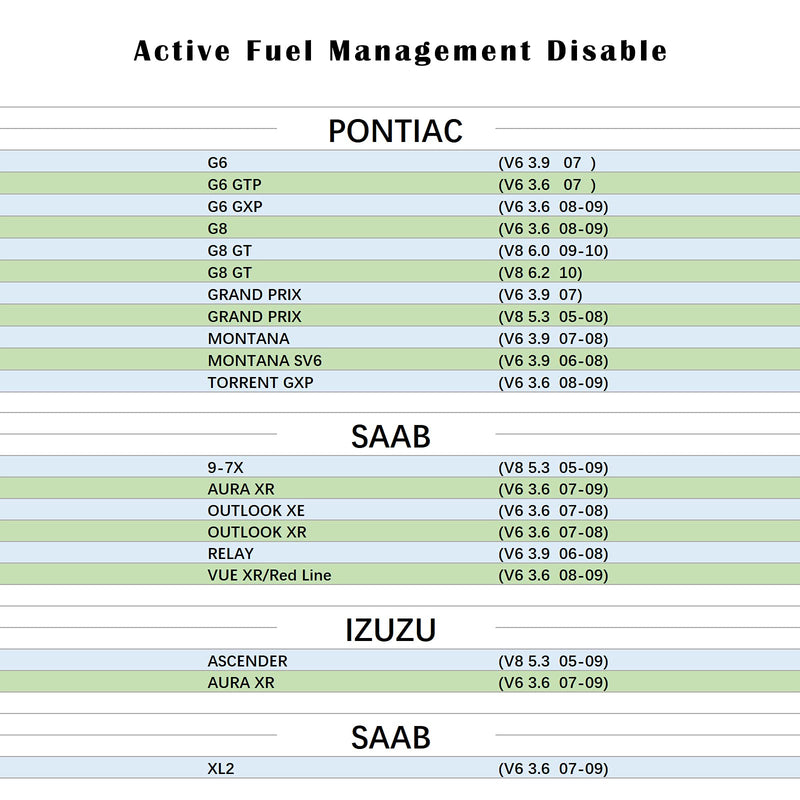Select '(V6 3.6 08-09)' in the TORRENT GXP row
This screenshot has width=800, height=800.
click(x=553, y=382)
